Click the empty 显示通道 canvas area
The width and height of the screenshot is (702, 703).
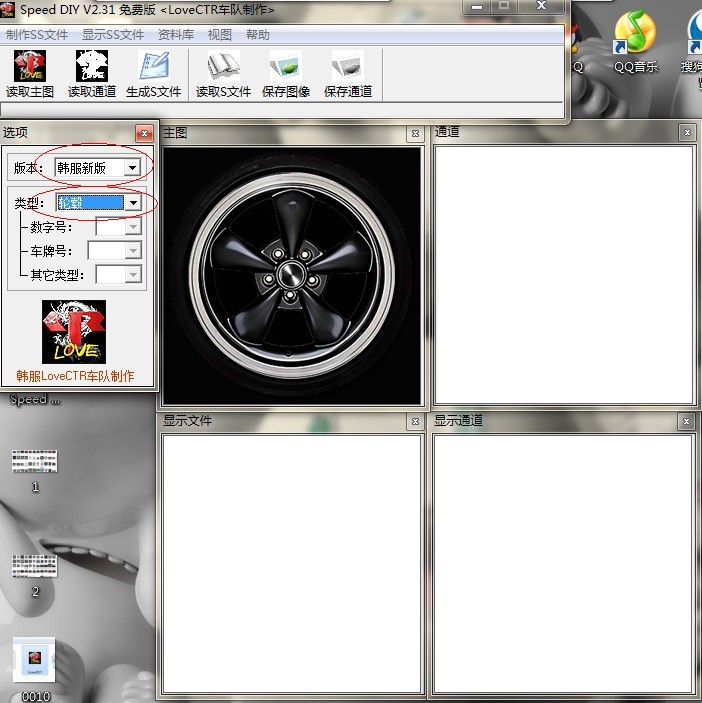(563, 564)
